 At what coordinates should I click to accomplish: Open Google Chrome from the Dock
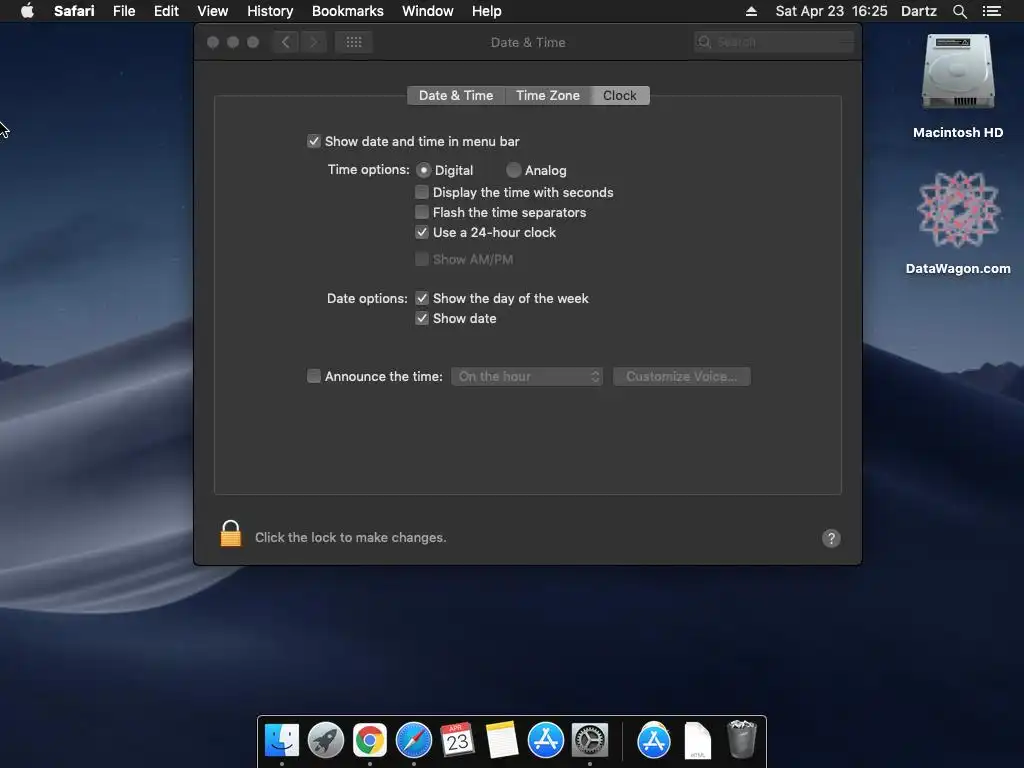pos(370,740)
